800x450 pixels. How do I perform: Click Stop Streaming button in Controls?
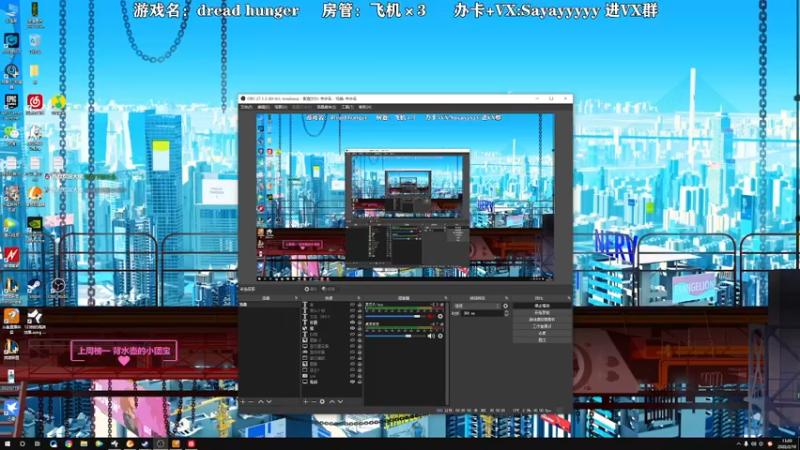coord(542,306)
